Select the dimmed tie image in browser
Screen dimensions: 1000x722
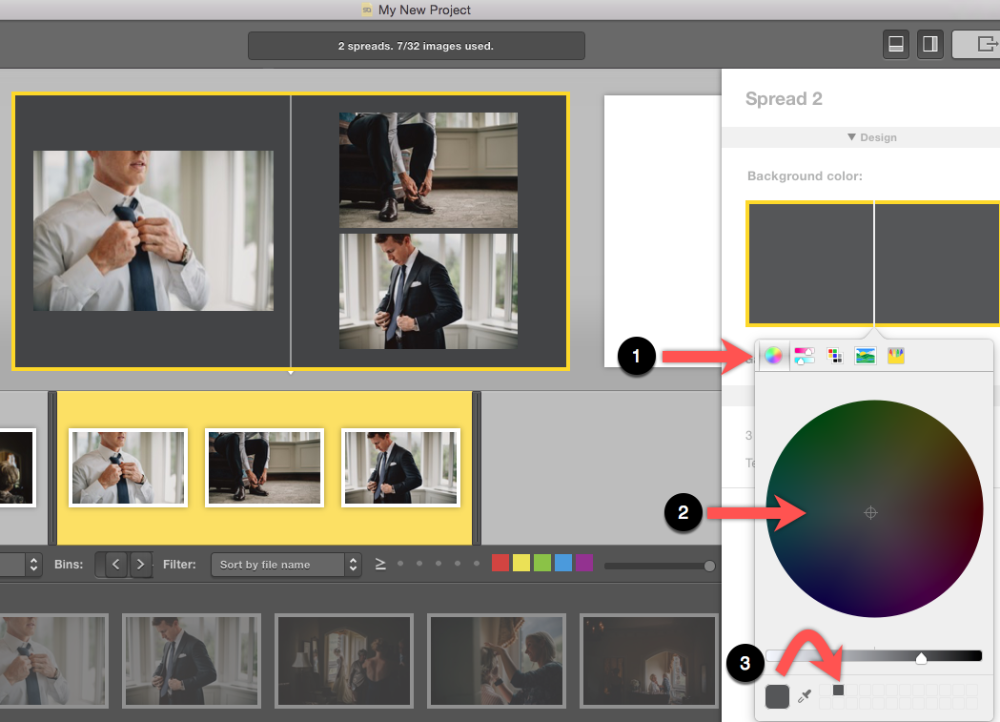click(53, 661)
